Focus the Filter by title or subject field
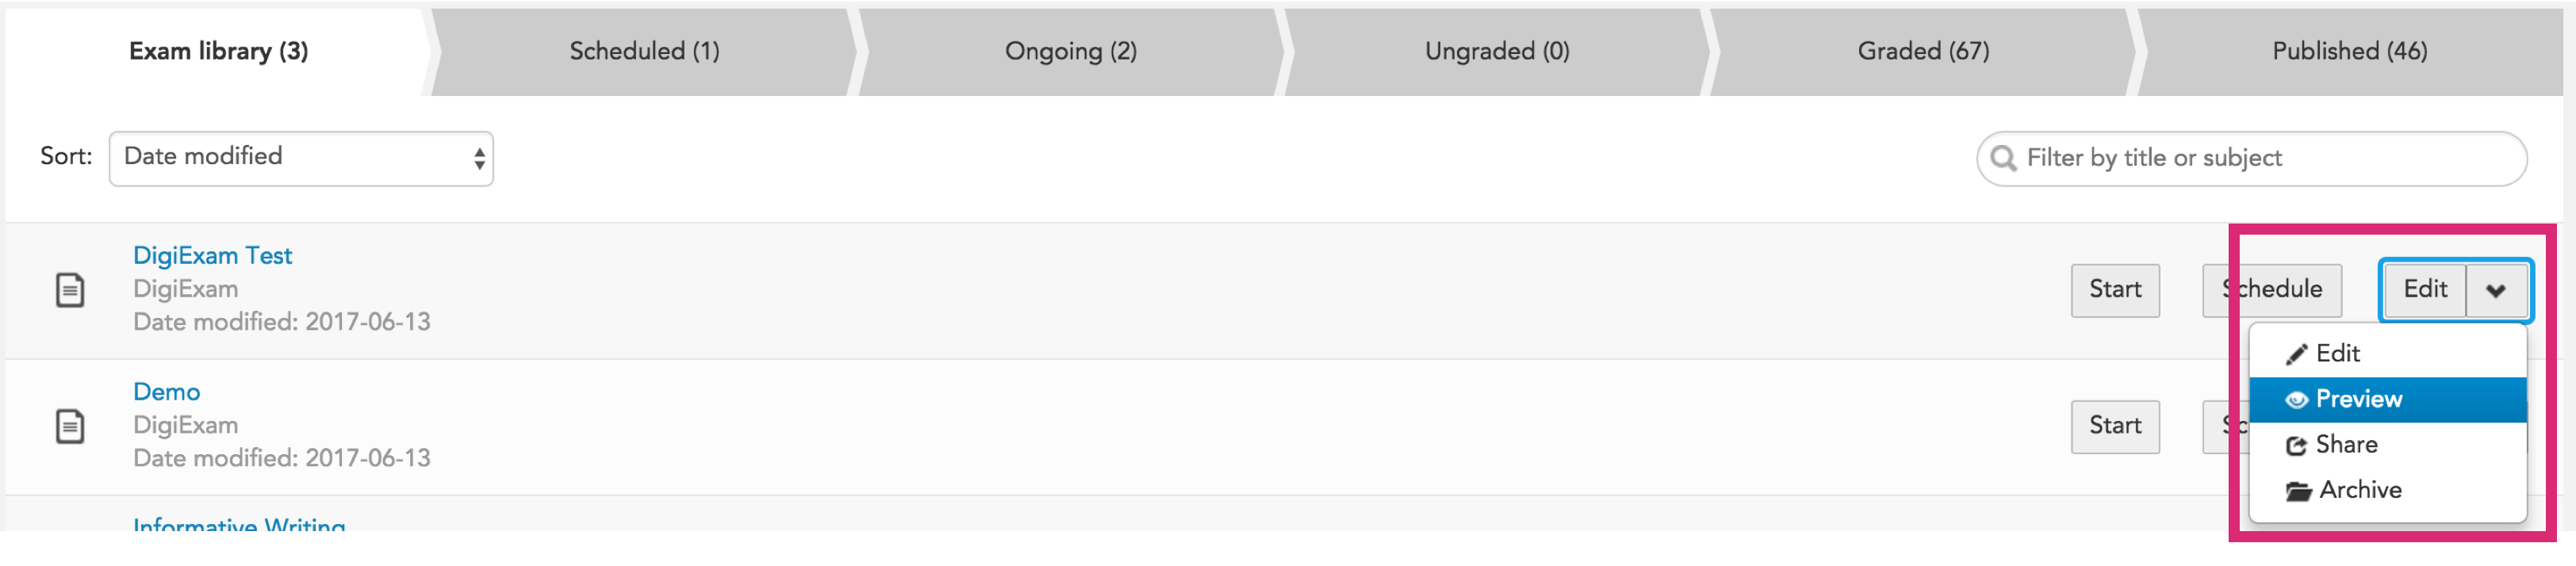The image size is (2576, 566). [x=2252, y=158]
